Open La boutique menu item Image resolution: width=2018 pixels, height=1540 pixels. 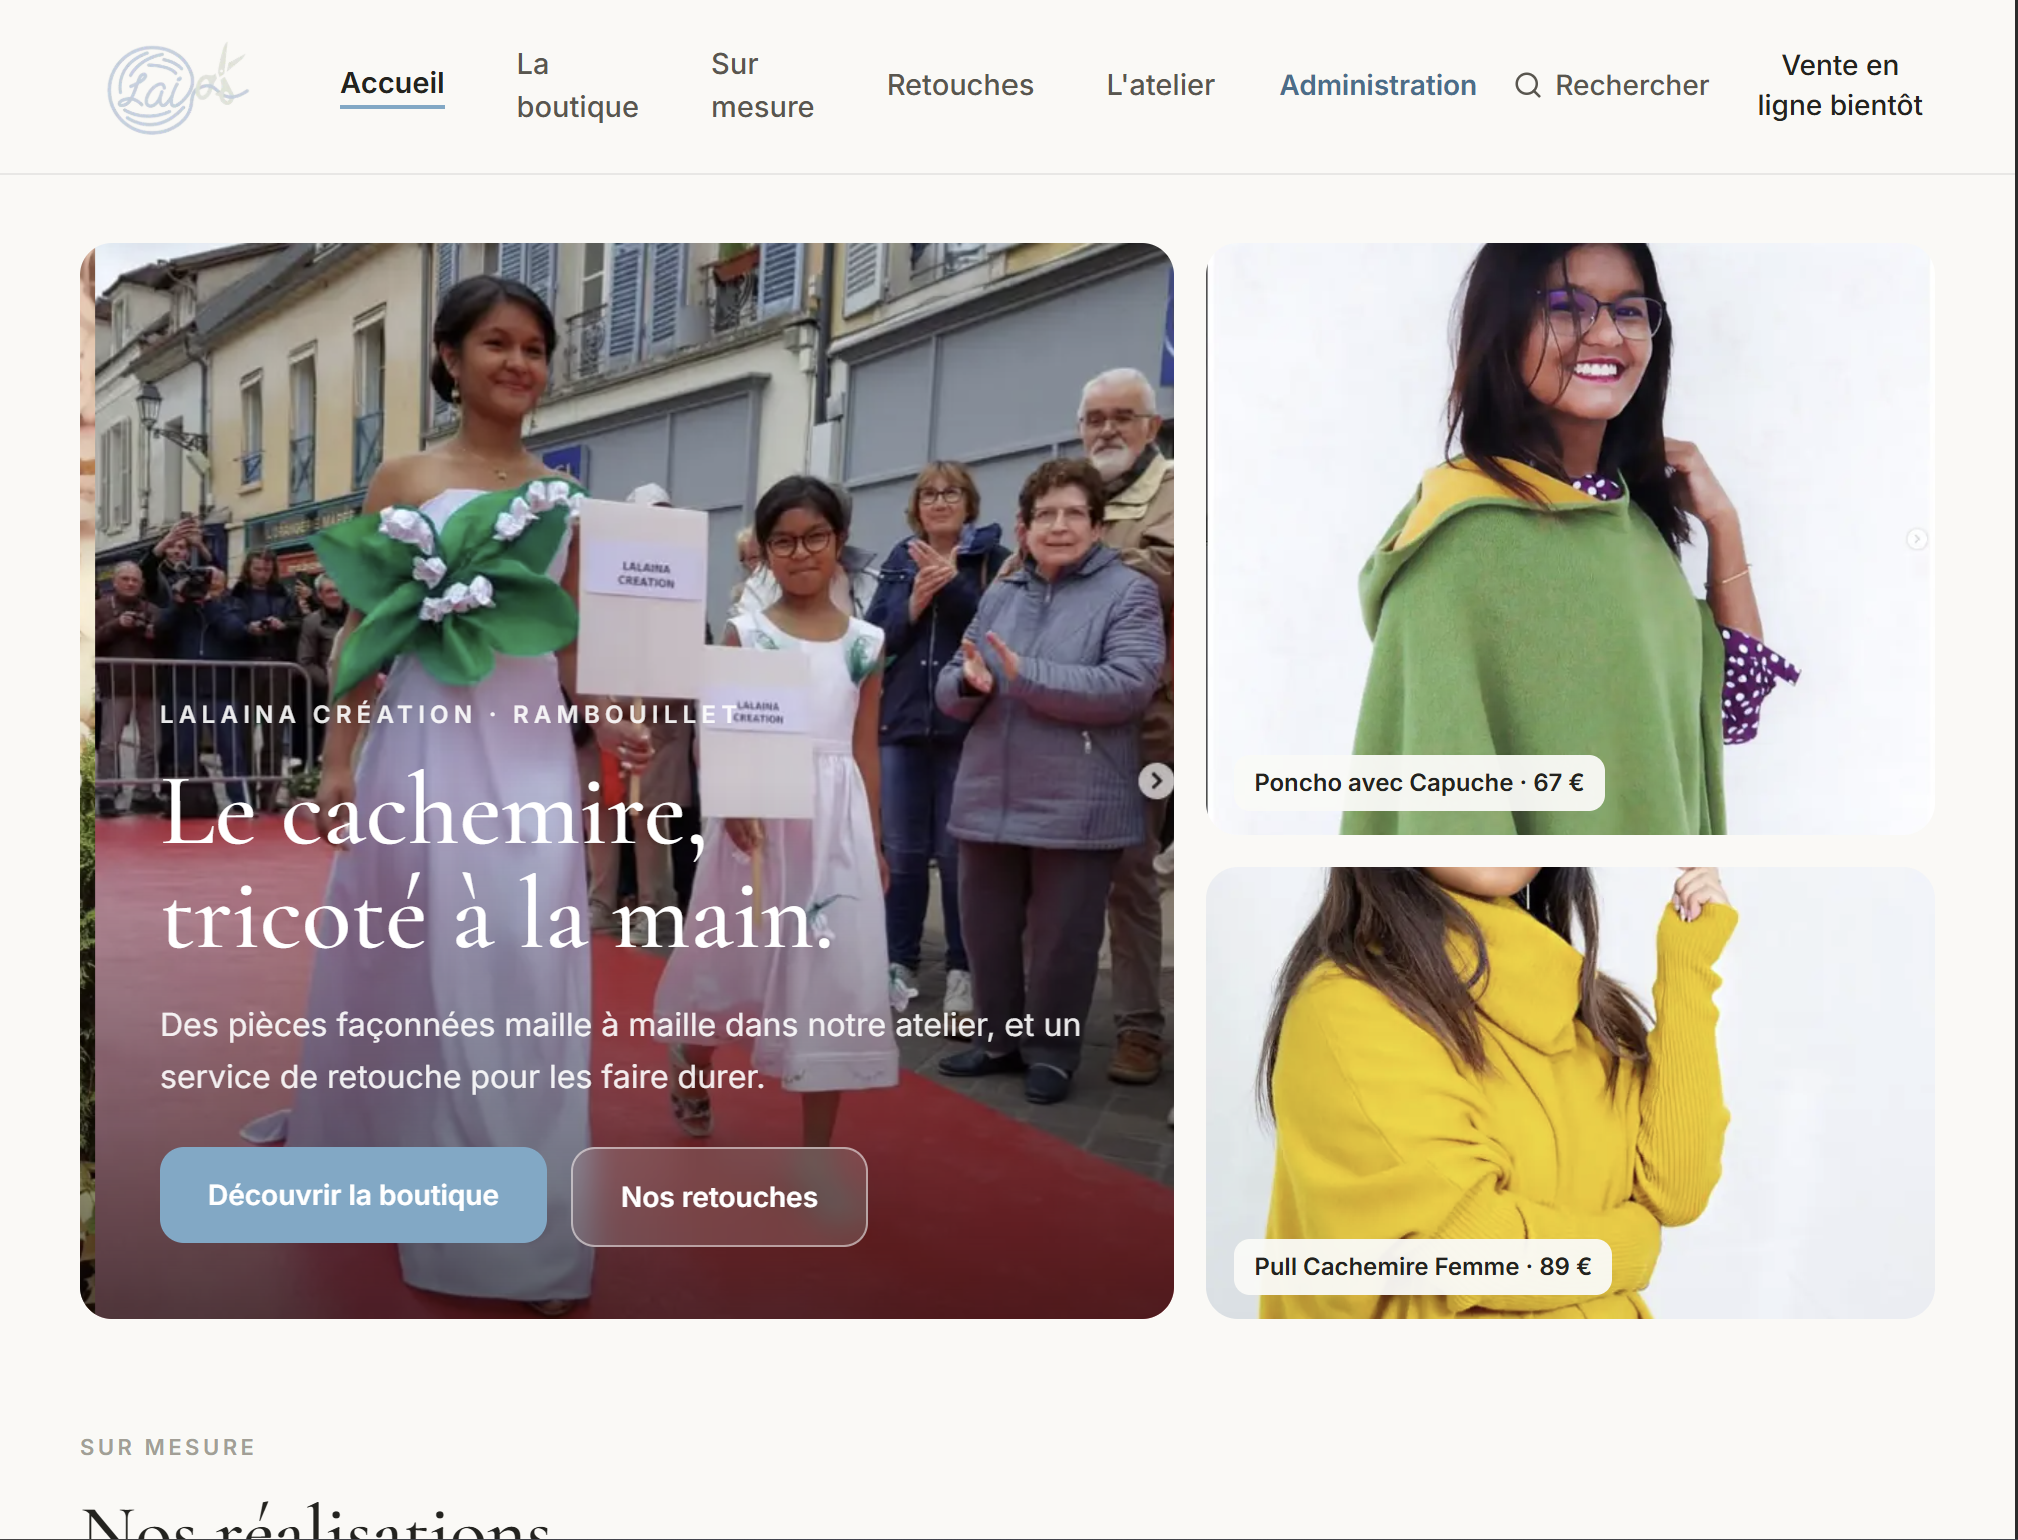(577, 86)
